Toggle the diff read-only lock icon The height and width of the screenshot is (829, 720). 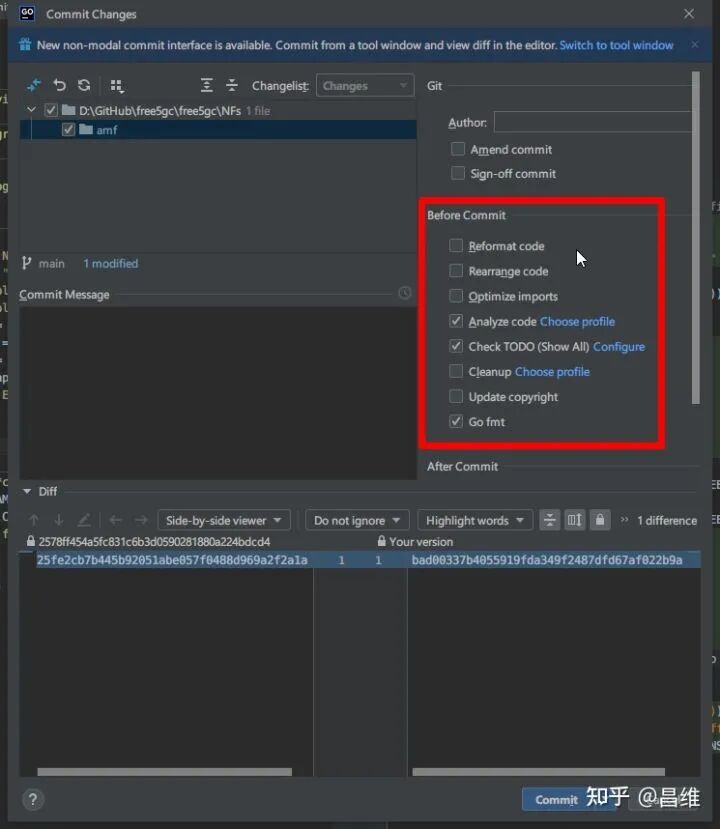click(600, 520)
